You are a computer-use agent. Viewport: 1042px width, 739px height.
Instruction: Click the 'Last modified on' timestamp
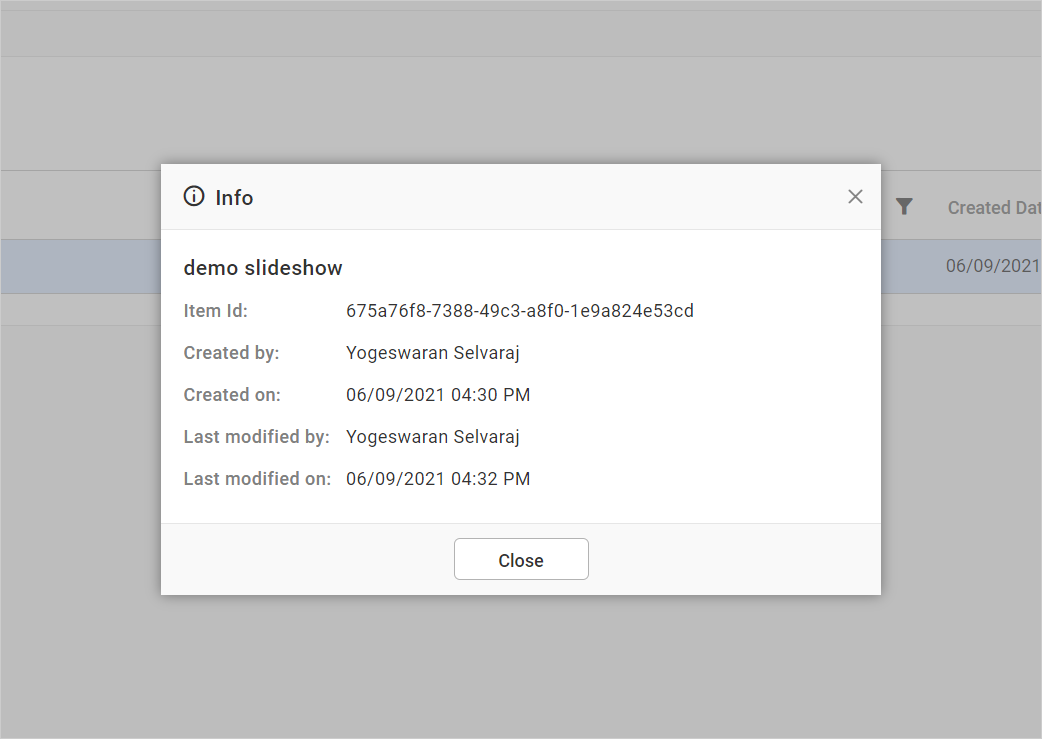coord(438,478)
